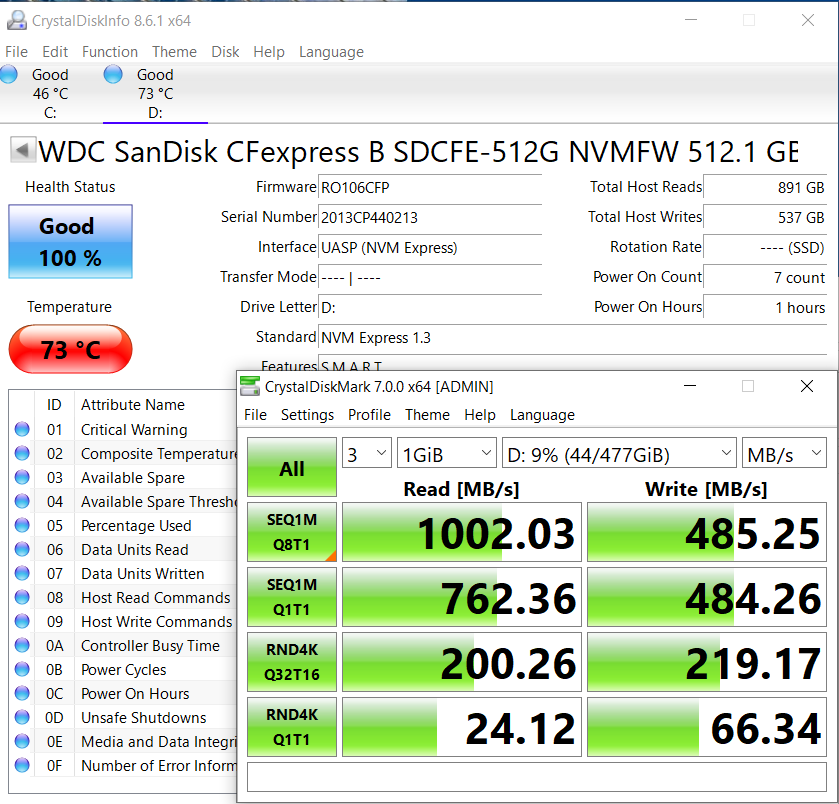Image resolution: width=839 pixels, height=804 pixels.
Task: Open the test count dropdown
Action: [366, 455]
